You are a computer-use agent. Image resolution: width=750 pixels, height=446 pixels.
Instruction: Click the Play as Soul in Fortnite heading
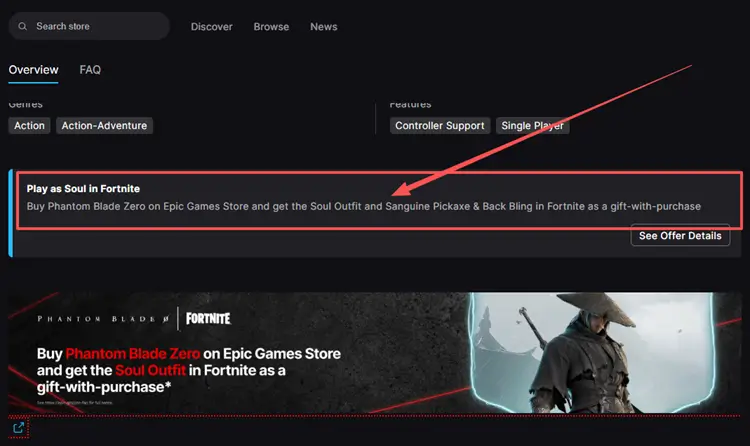[x=83, y=189]
